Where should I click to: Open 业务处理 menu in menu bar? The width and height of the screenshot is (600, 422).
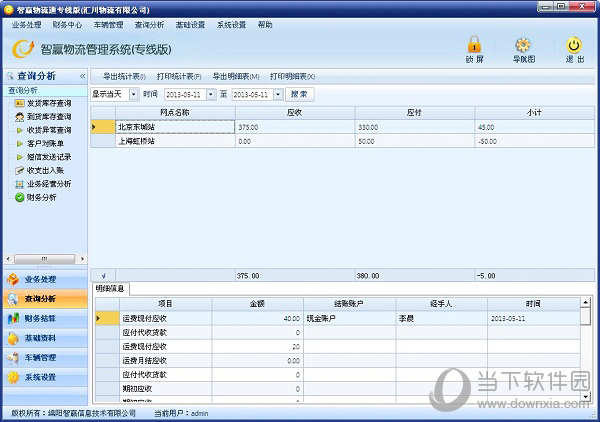pos(26,25)
